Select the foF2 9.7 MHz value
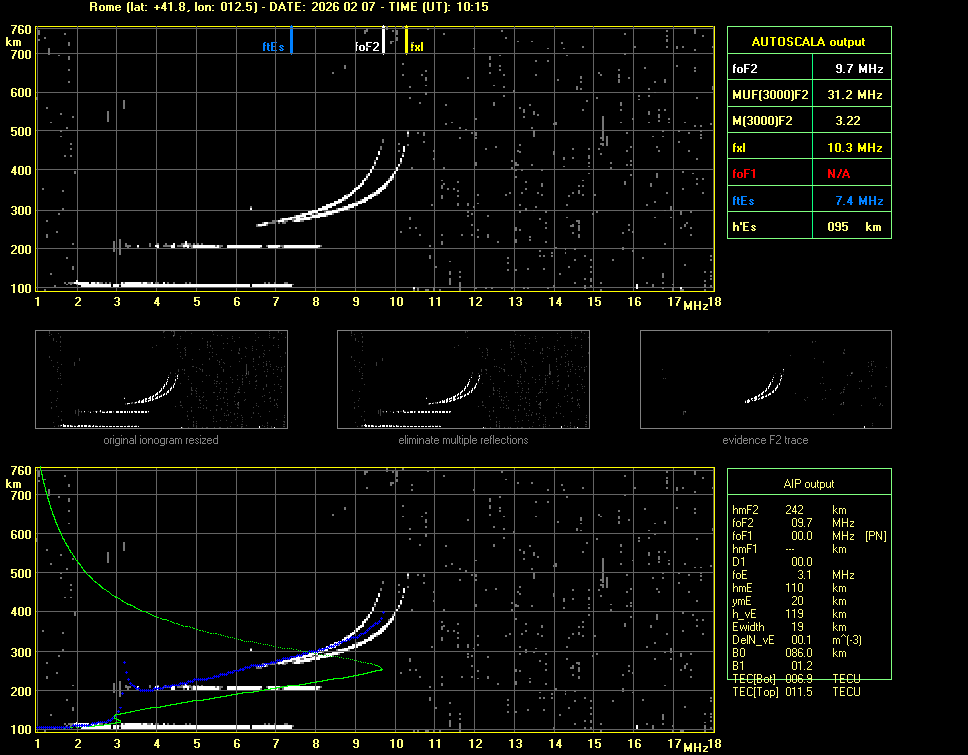Screen dimensions: 968x755 [x=859, y=69]
